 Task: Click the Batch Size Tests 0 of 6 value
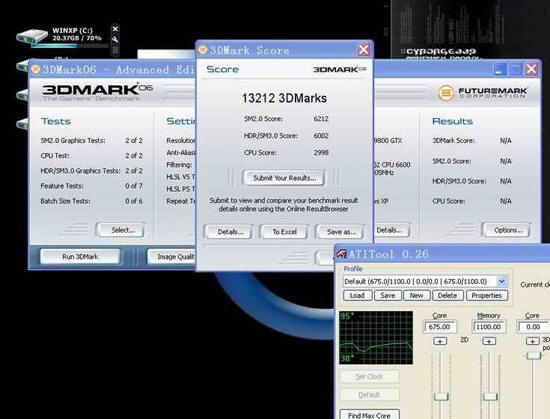coord(134,201)
